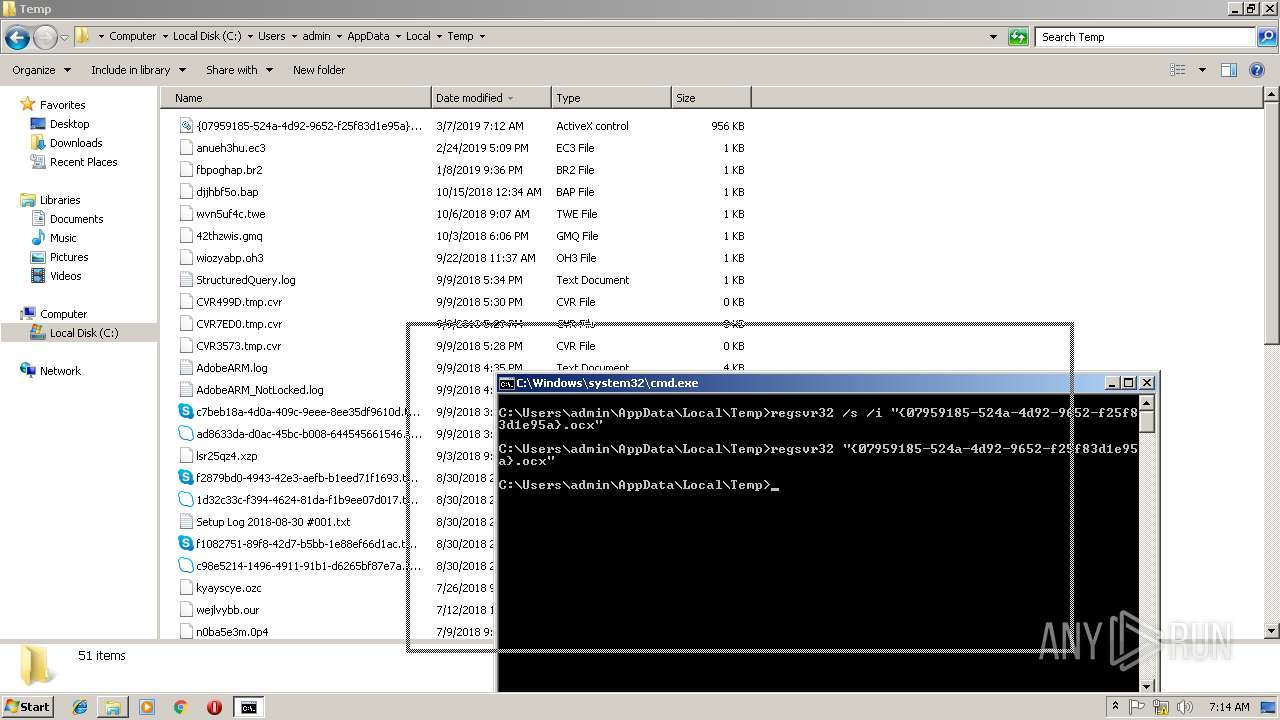1280x720 pixels.
Task: Open Internet Explorer from taskbar
Action: 80,707
